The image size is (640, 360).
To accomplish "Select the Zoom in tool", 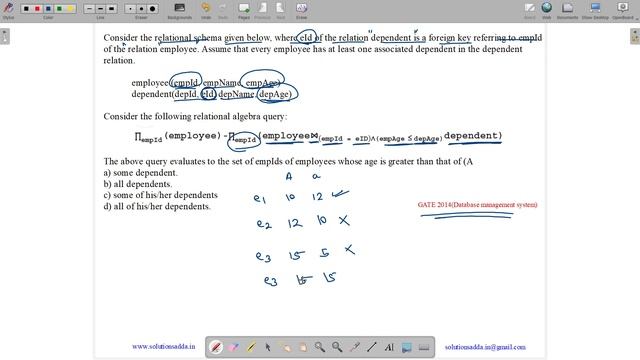I will [x=320, y=347].
